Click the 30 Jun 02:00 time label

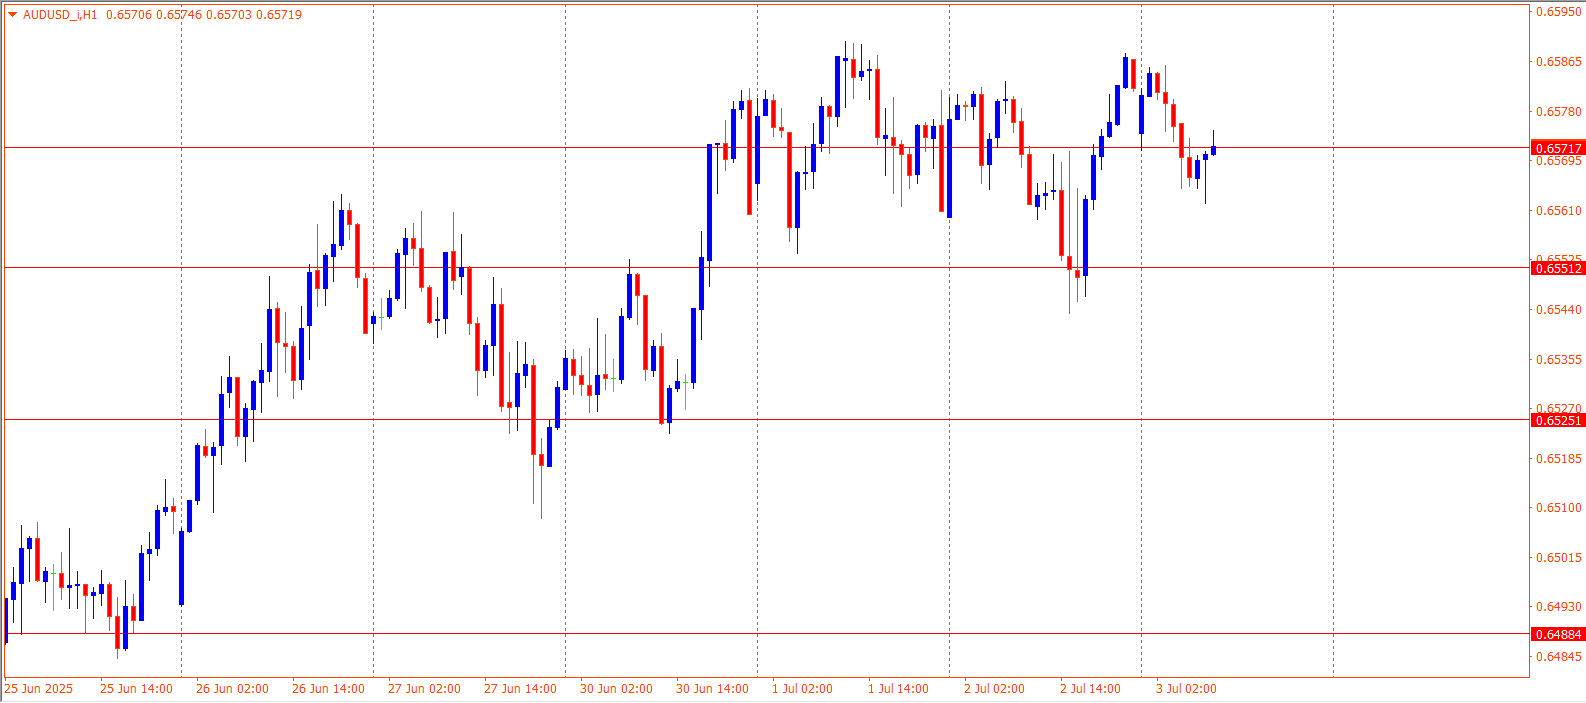coord(616,689)
